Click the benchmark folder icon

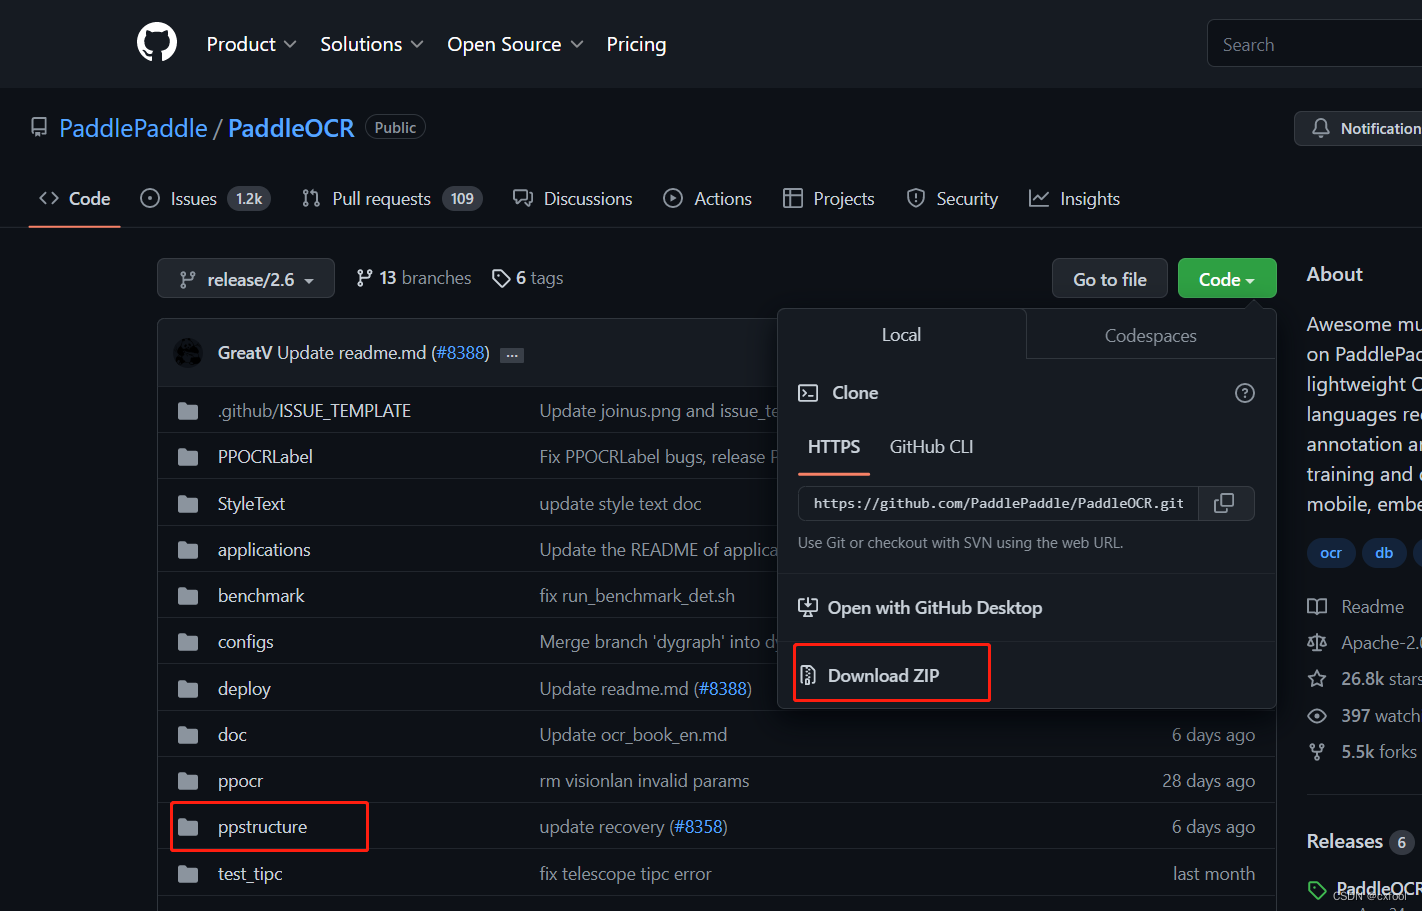[x=188, y=596]
